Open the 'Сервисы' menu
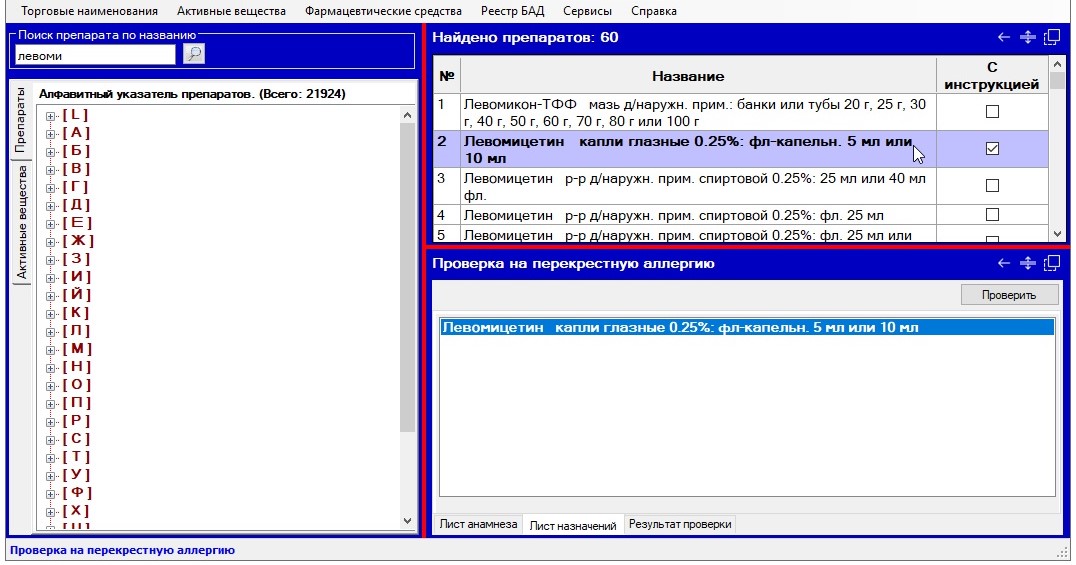This screenshot has width=1076, height=565. click(x=587, y=11)
